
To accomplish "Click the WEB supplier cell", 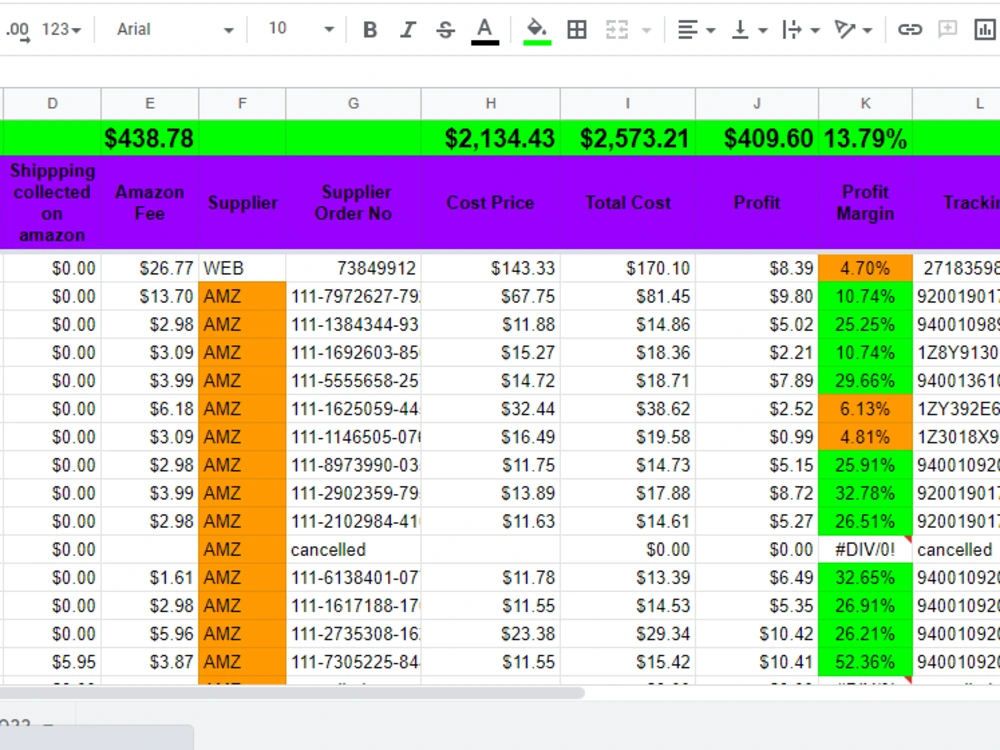I will coord(242,268).
